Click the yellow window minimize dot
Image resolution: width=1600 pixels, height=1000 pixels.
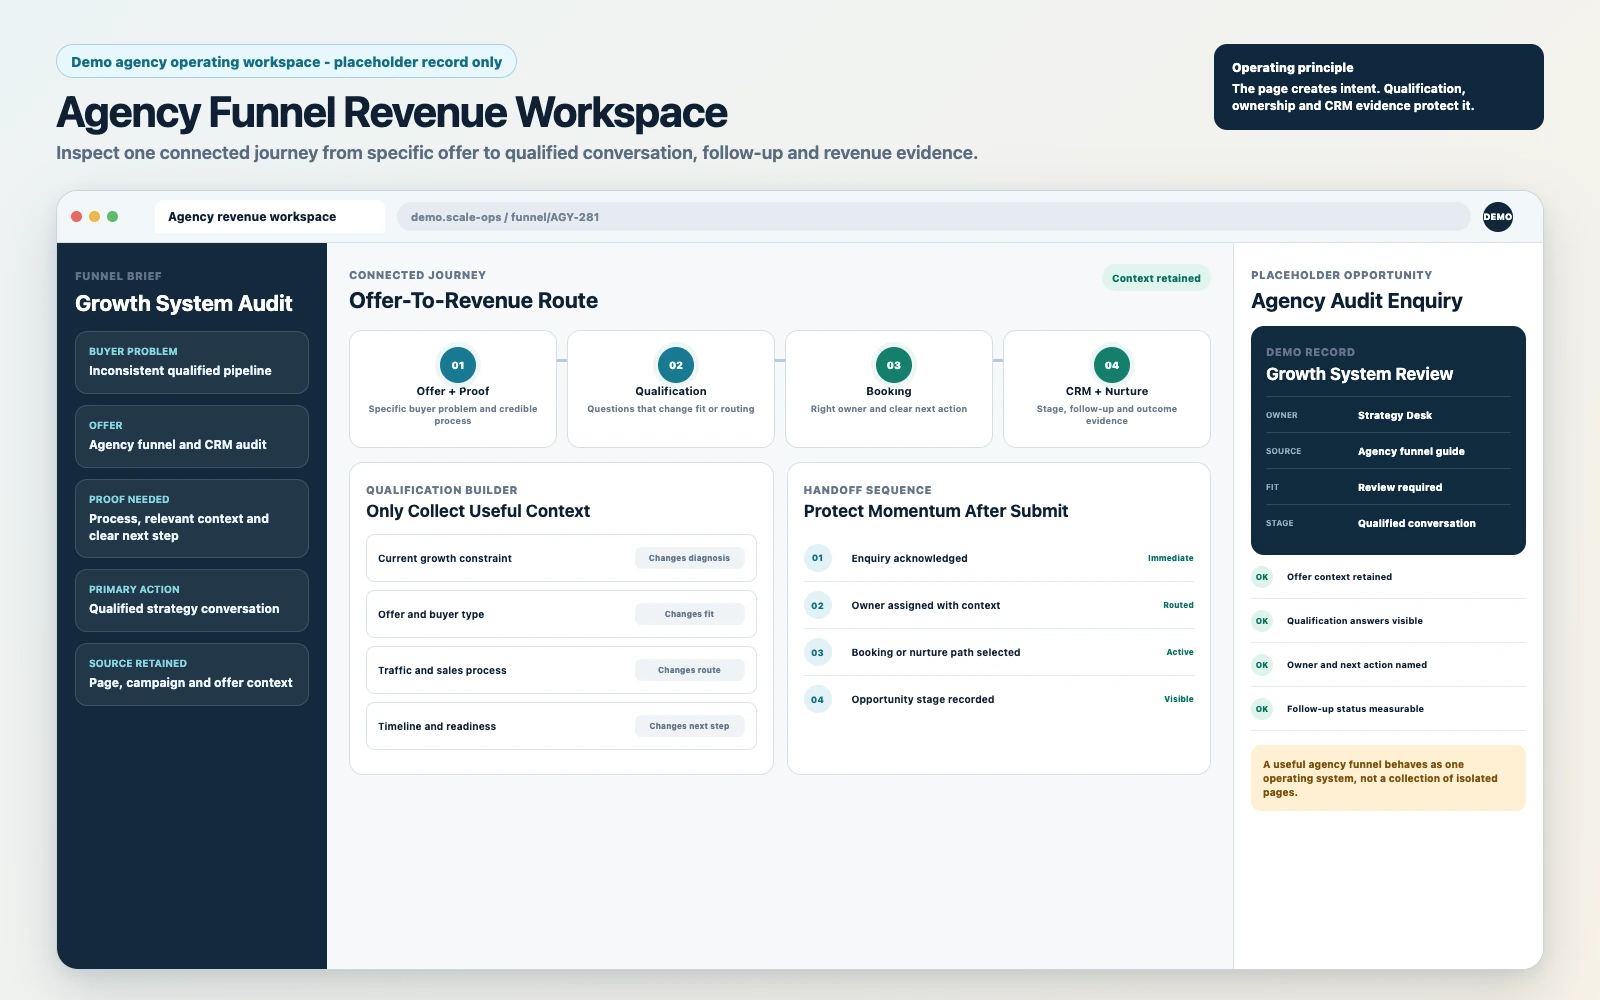tap(95, 216)
